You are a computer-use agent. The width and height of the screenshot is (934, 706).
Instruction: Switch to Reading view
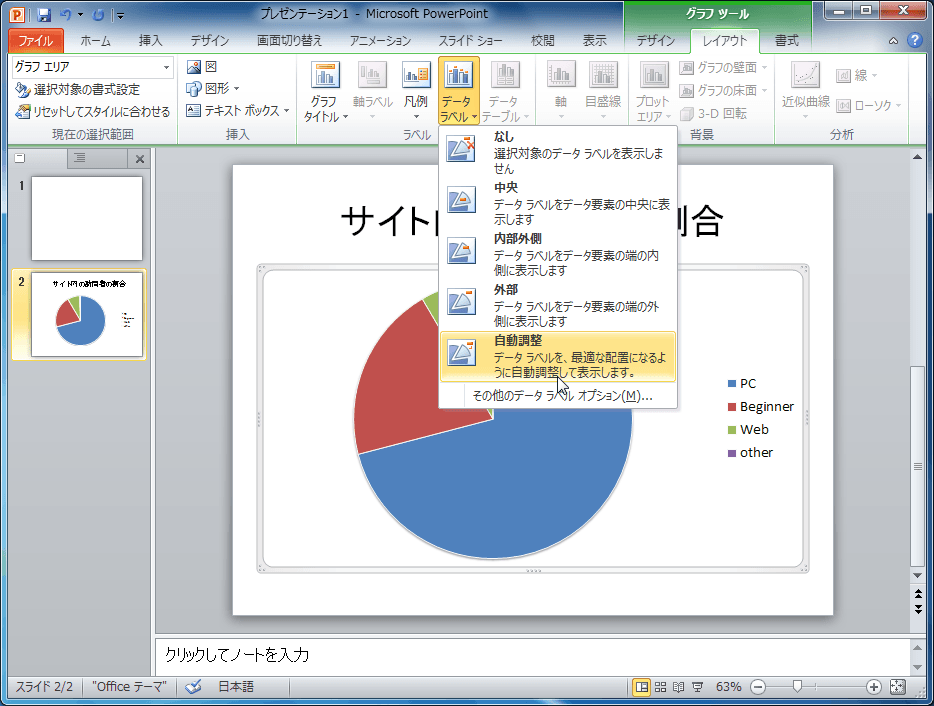tap(678, 687)
